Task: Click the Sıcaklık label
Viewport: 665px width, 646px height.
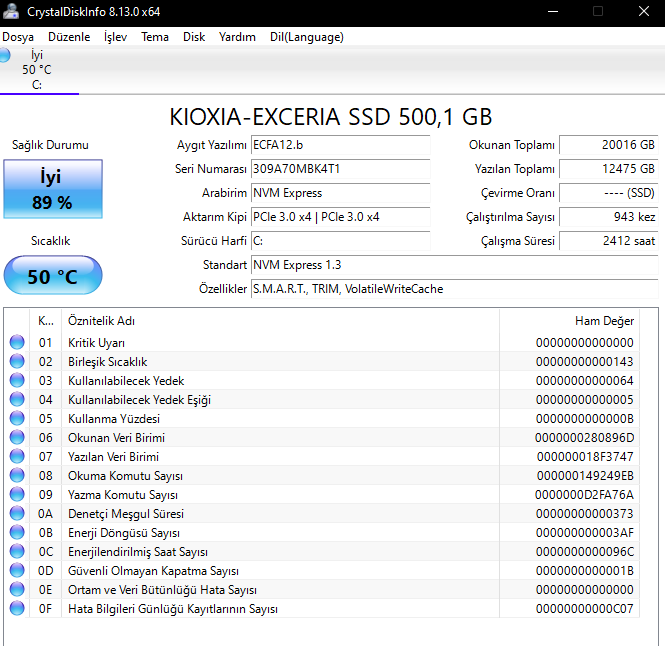Action: [x=50, y=241]
